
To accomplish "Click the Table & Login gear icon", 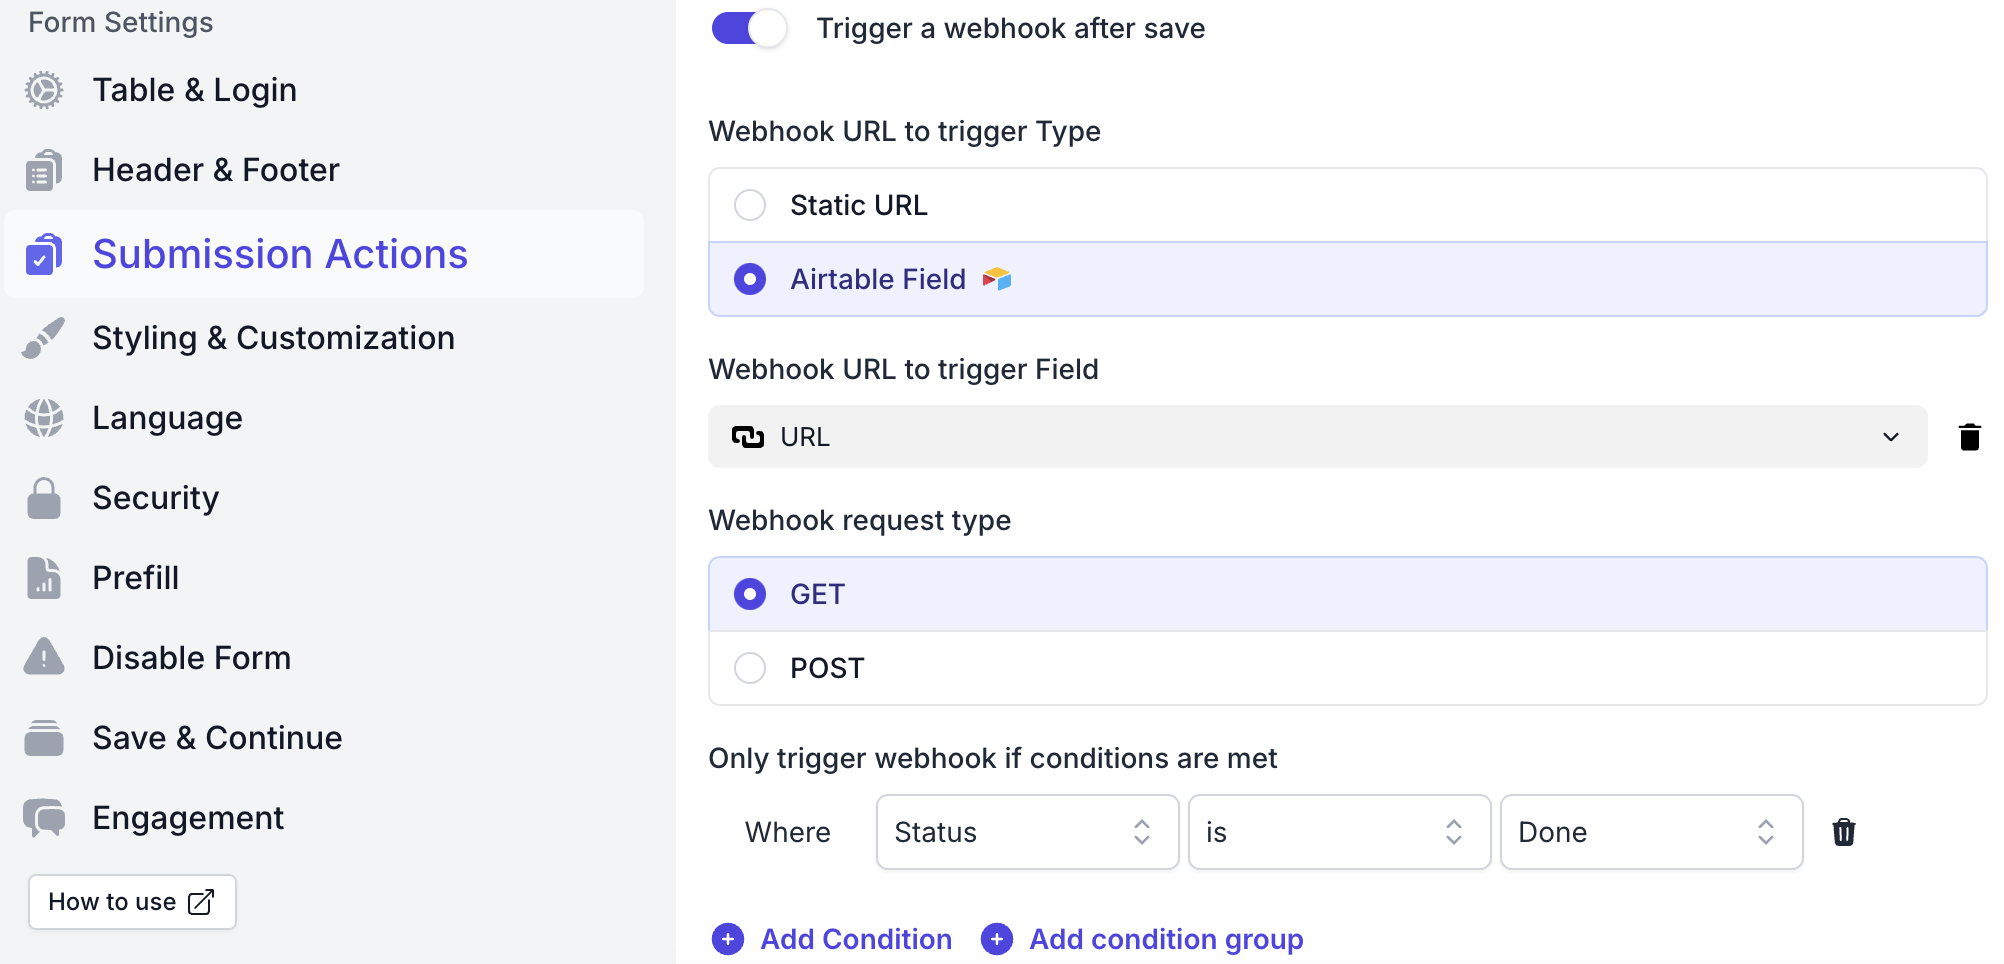I will coord(44,90).
